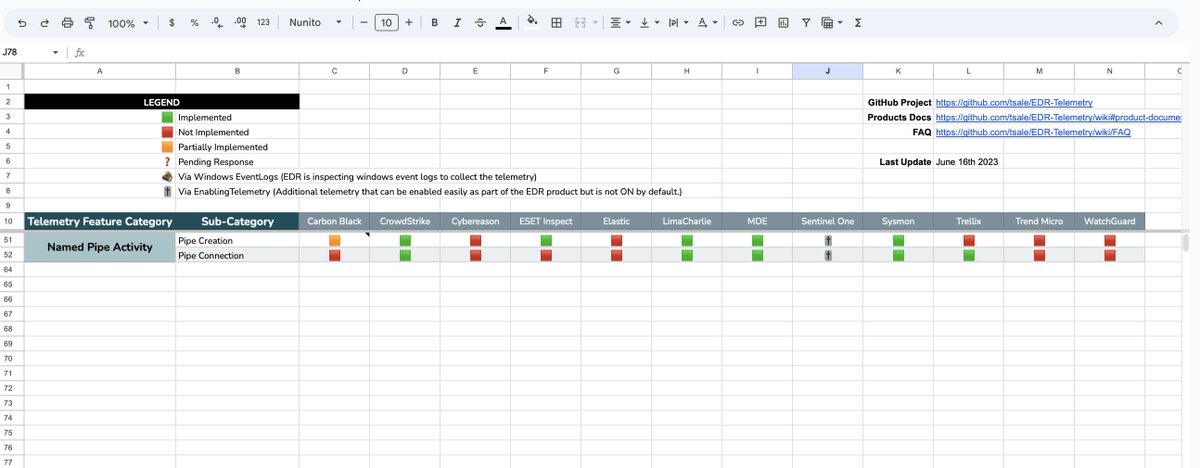Image resolution: width=1200 pixels, height=468 pixels.
Task: Select the Telemetry Feature Category header
Action: pos(99,221)
